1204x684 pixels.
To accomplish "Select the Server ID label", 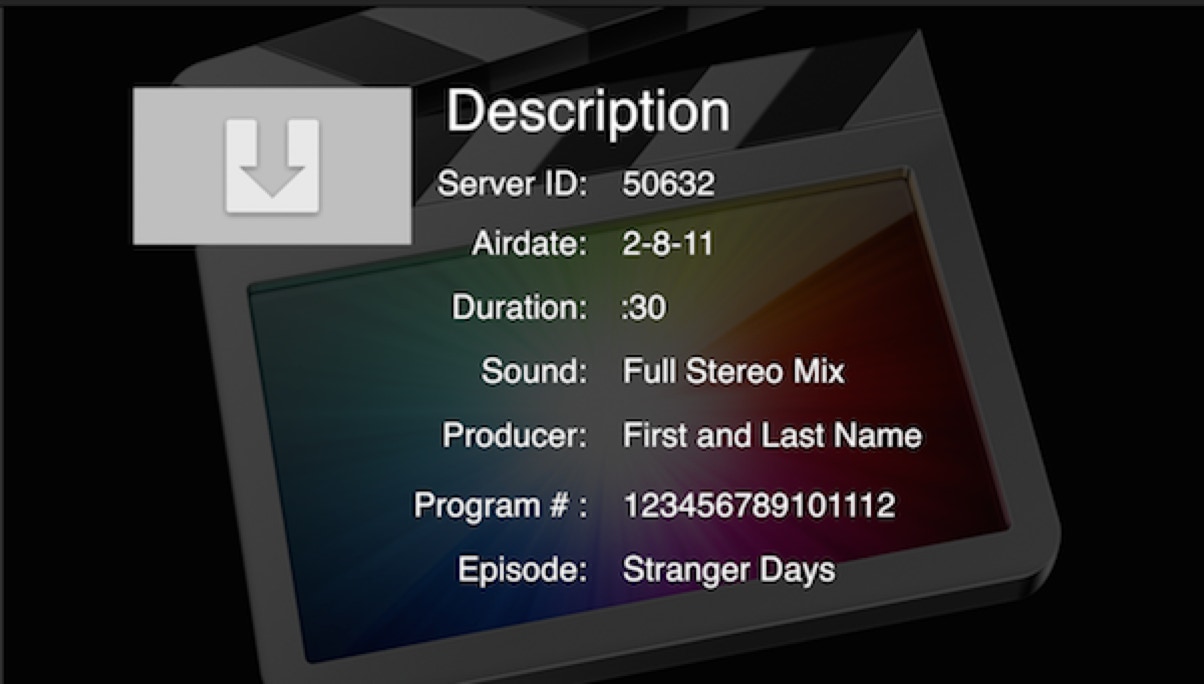I will tap(513, 184).
